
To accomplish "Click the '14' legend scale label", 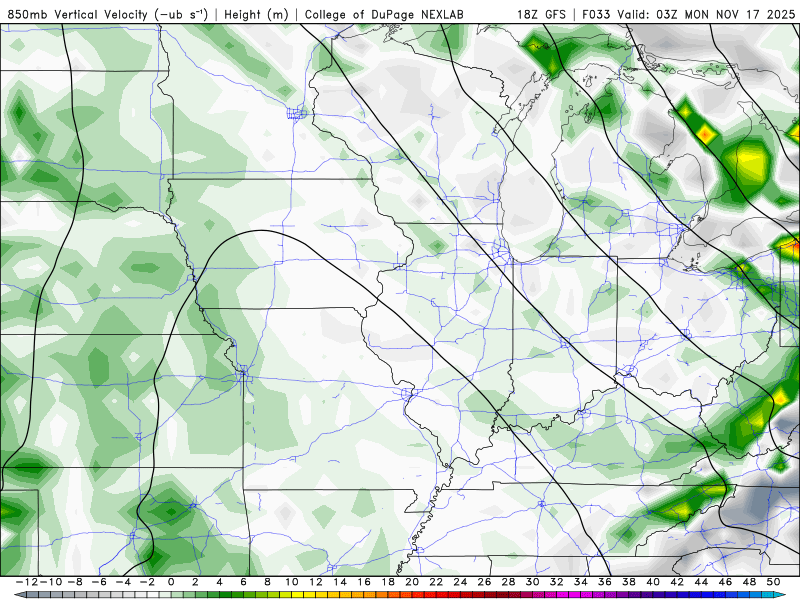I will pos(340,582).
